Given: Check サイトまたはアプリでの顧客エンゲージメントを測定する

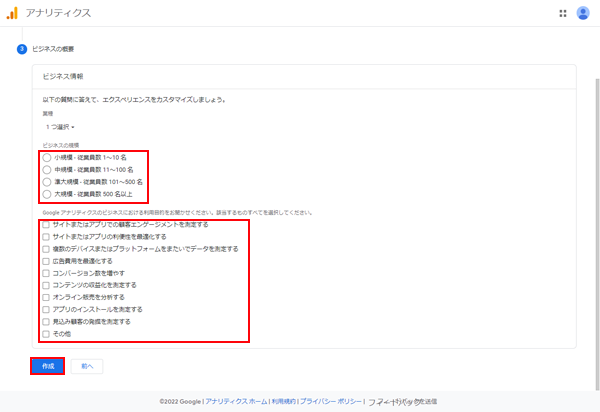Looking at the screenshot, I should pyautogui.click(x=46, y=225).
